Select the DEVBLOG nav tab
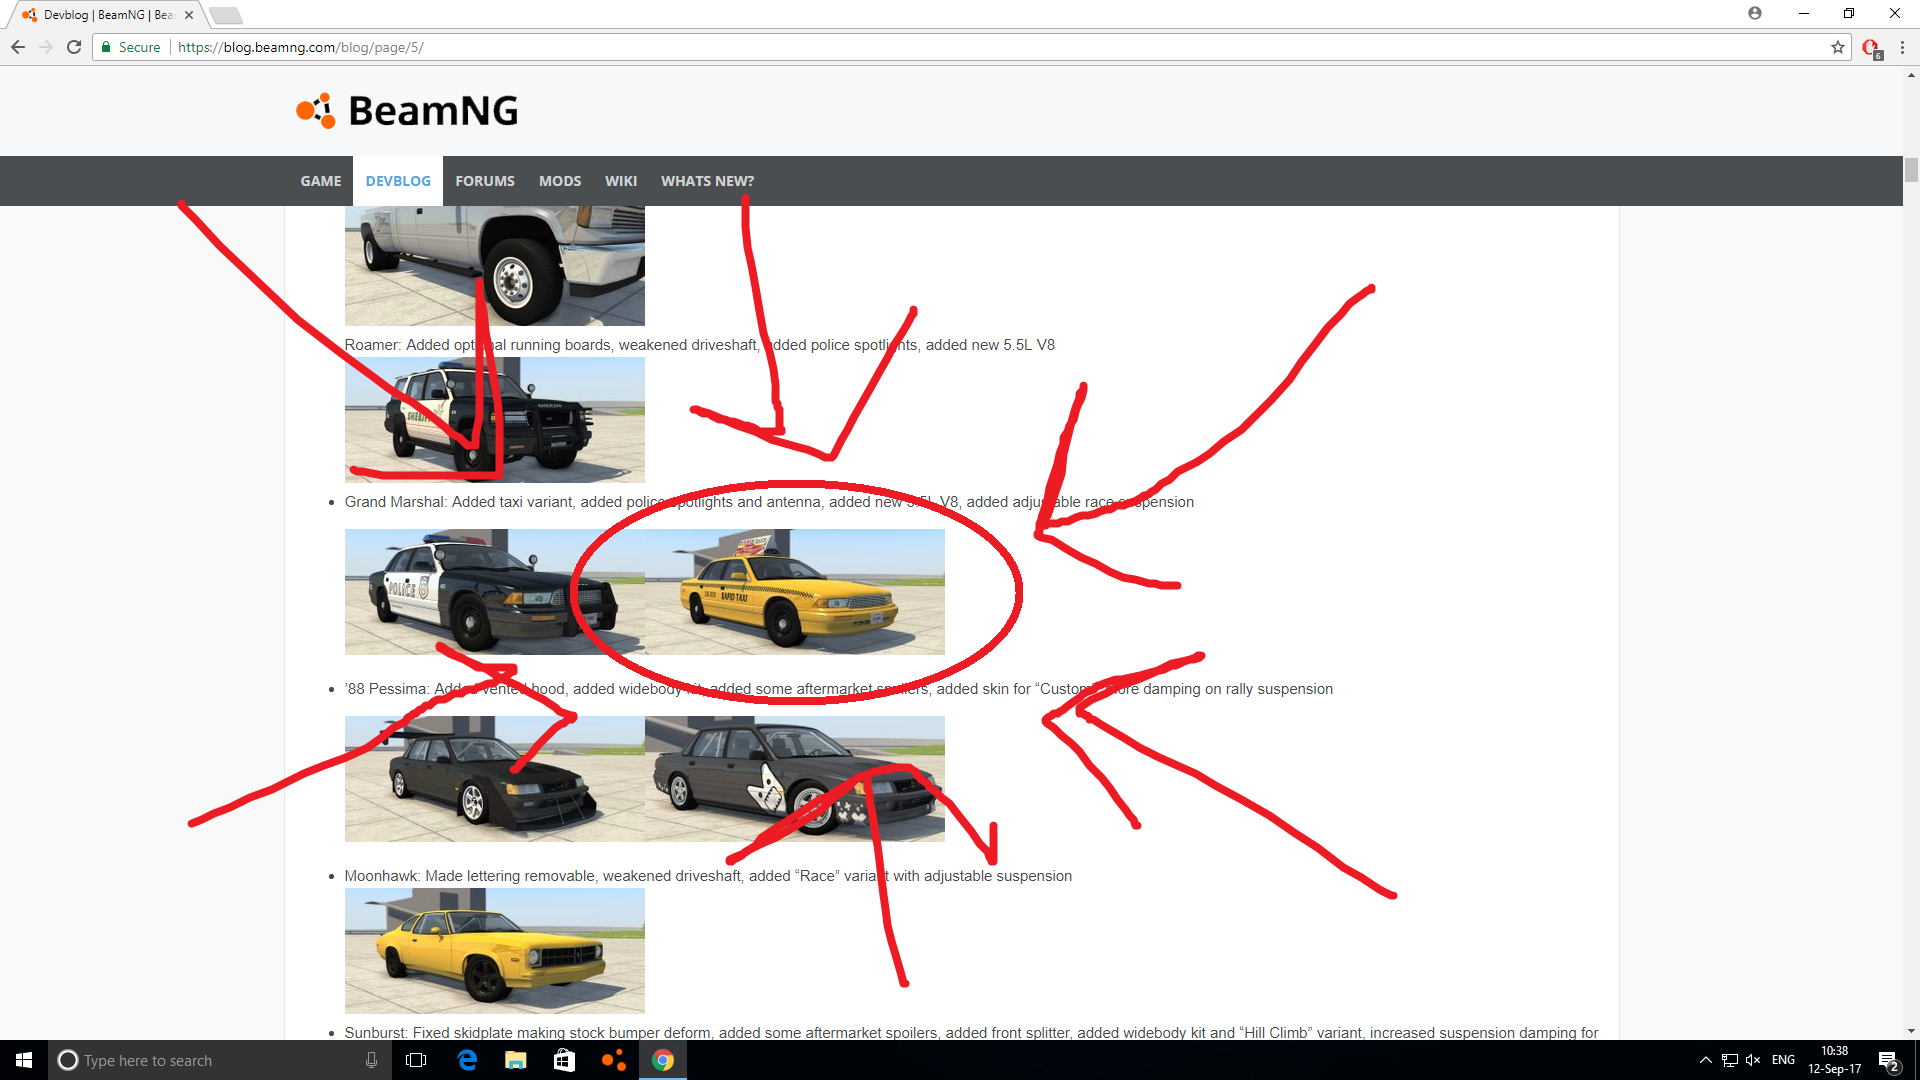The image size is (1920, 1080). click(x=398, y=181)
